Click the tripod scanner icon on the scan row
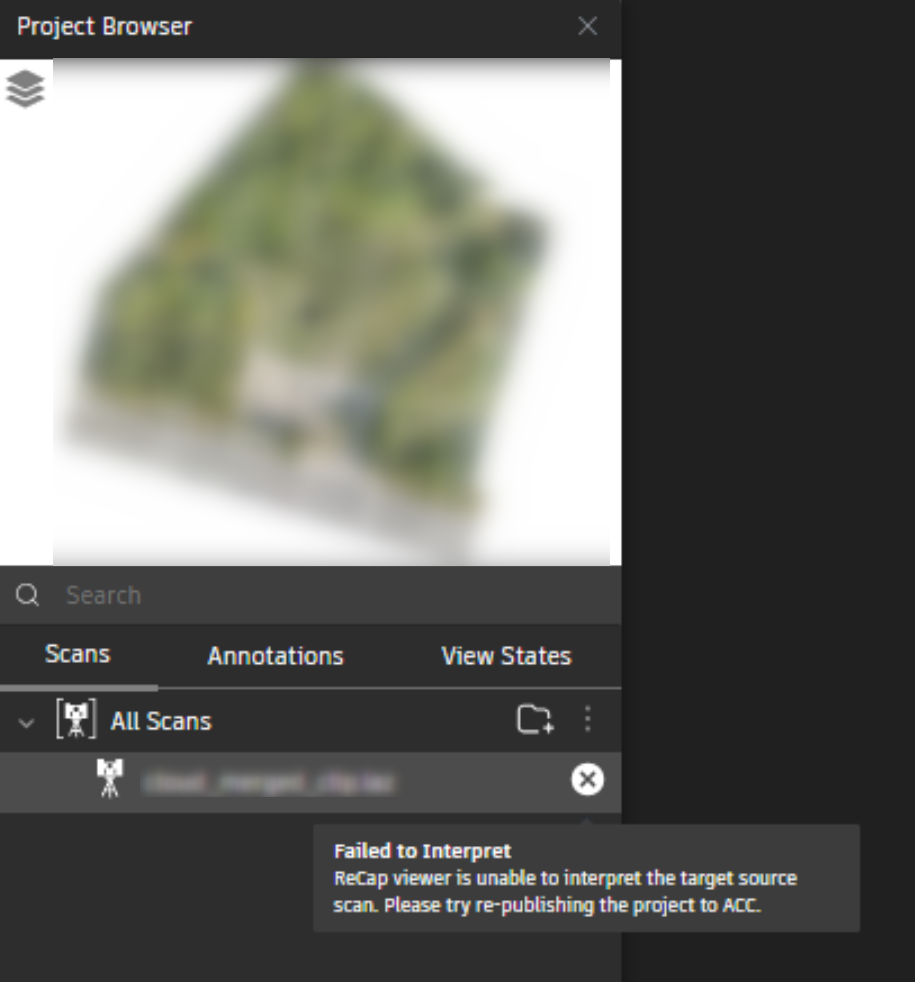Image resolution: width=915 pixels, height=982 pixels. pyautogui.click(x=110, y=778)
